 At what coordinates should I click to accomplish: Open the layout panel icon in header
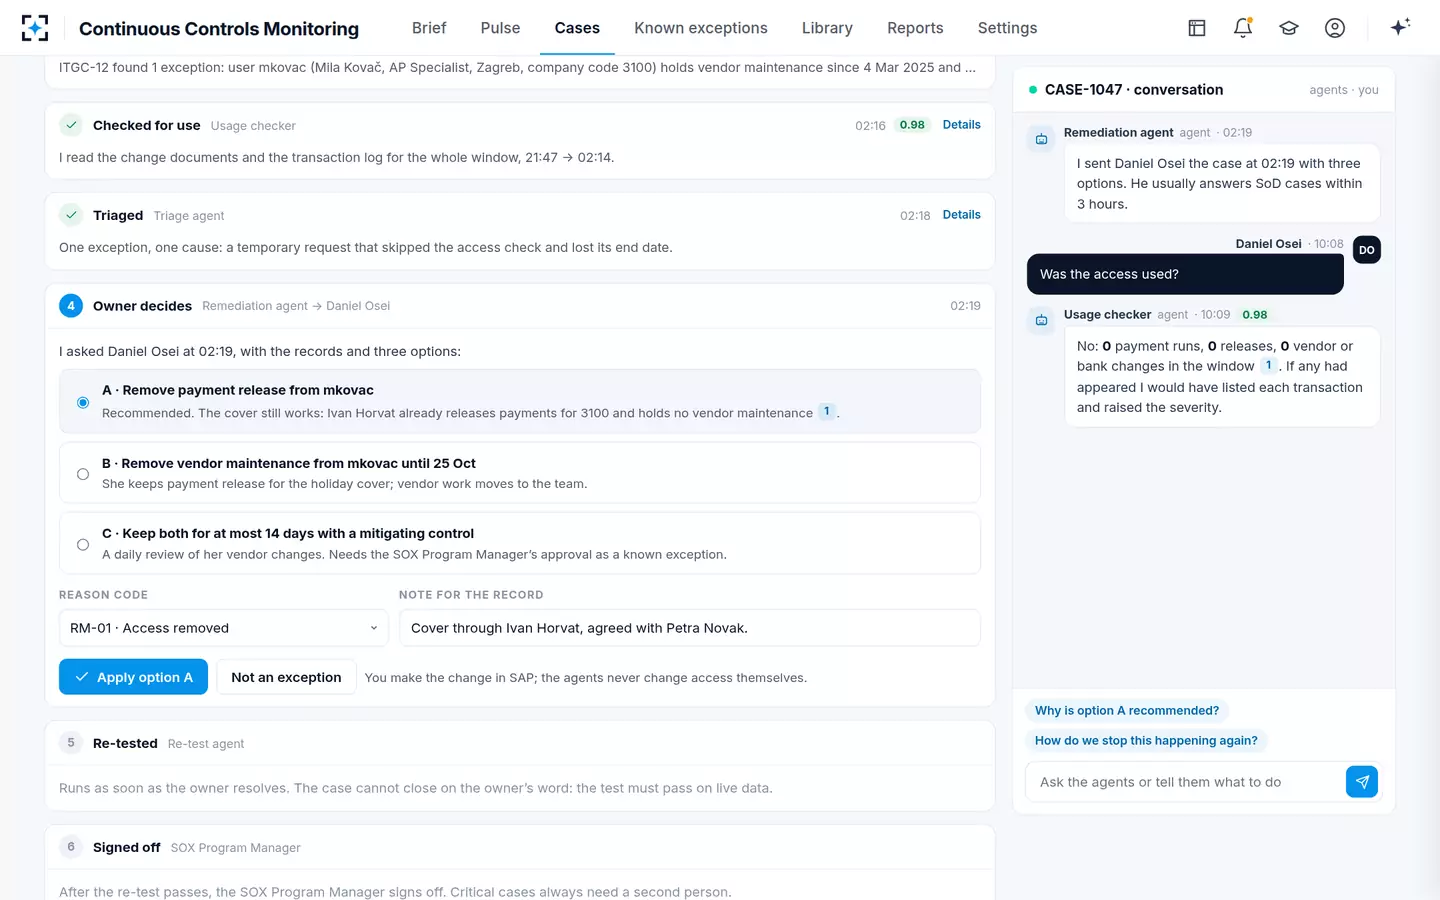[1197, 28]
